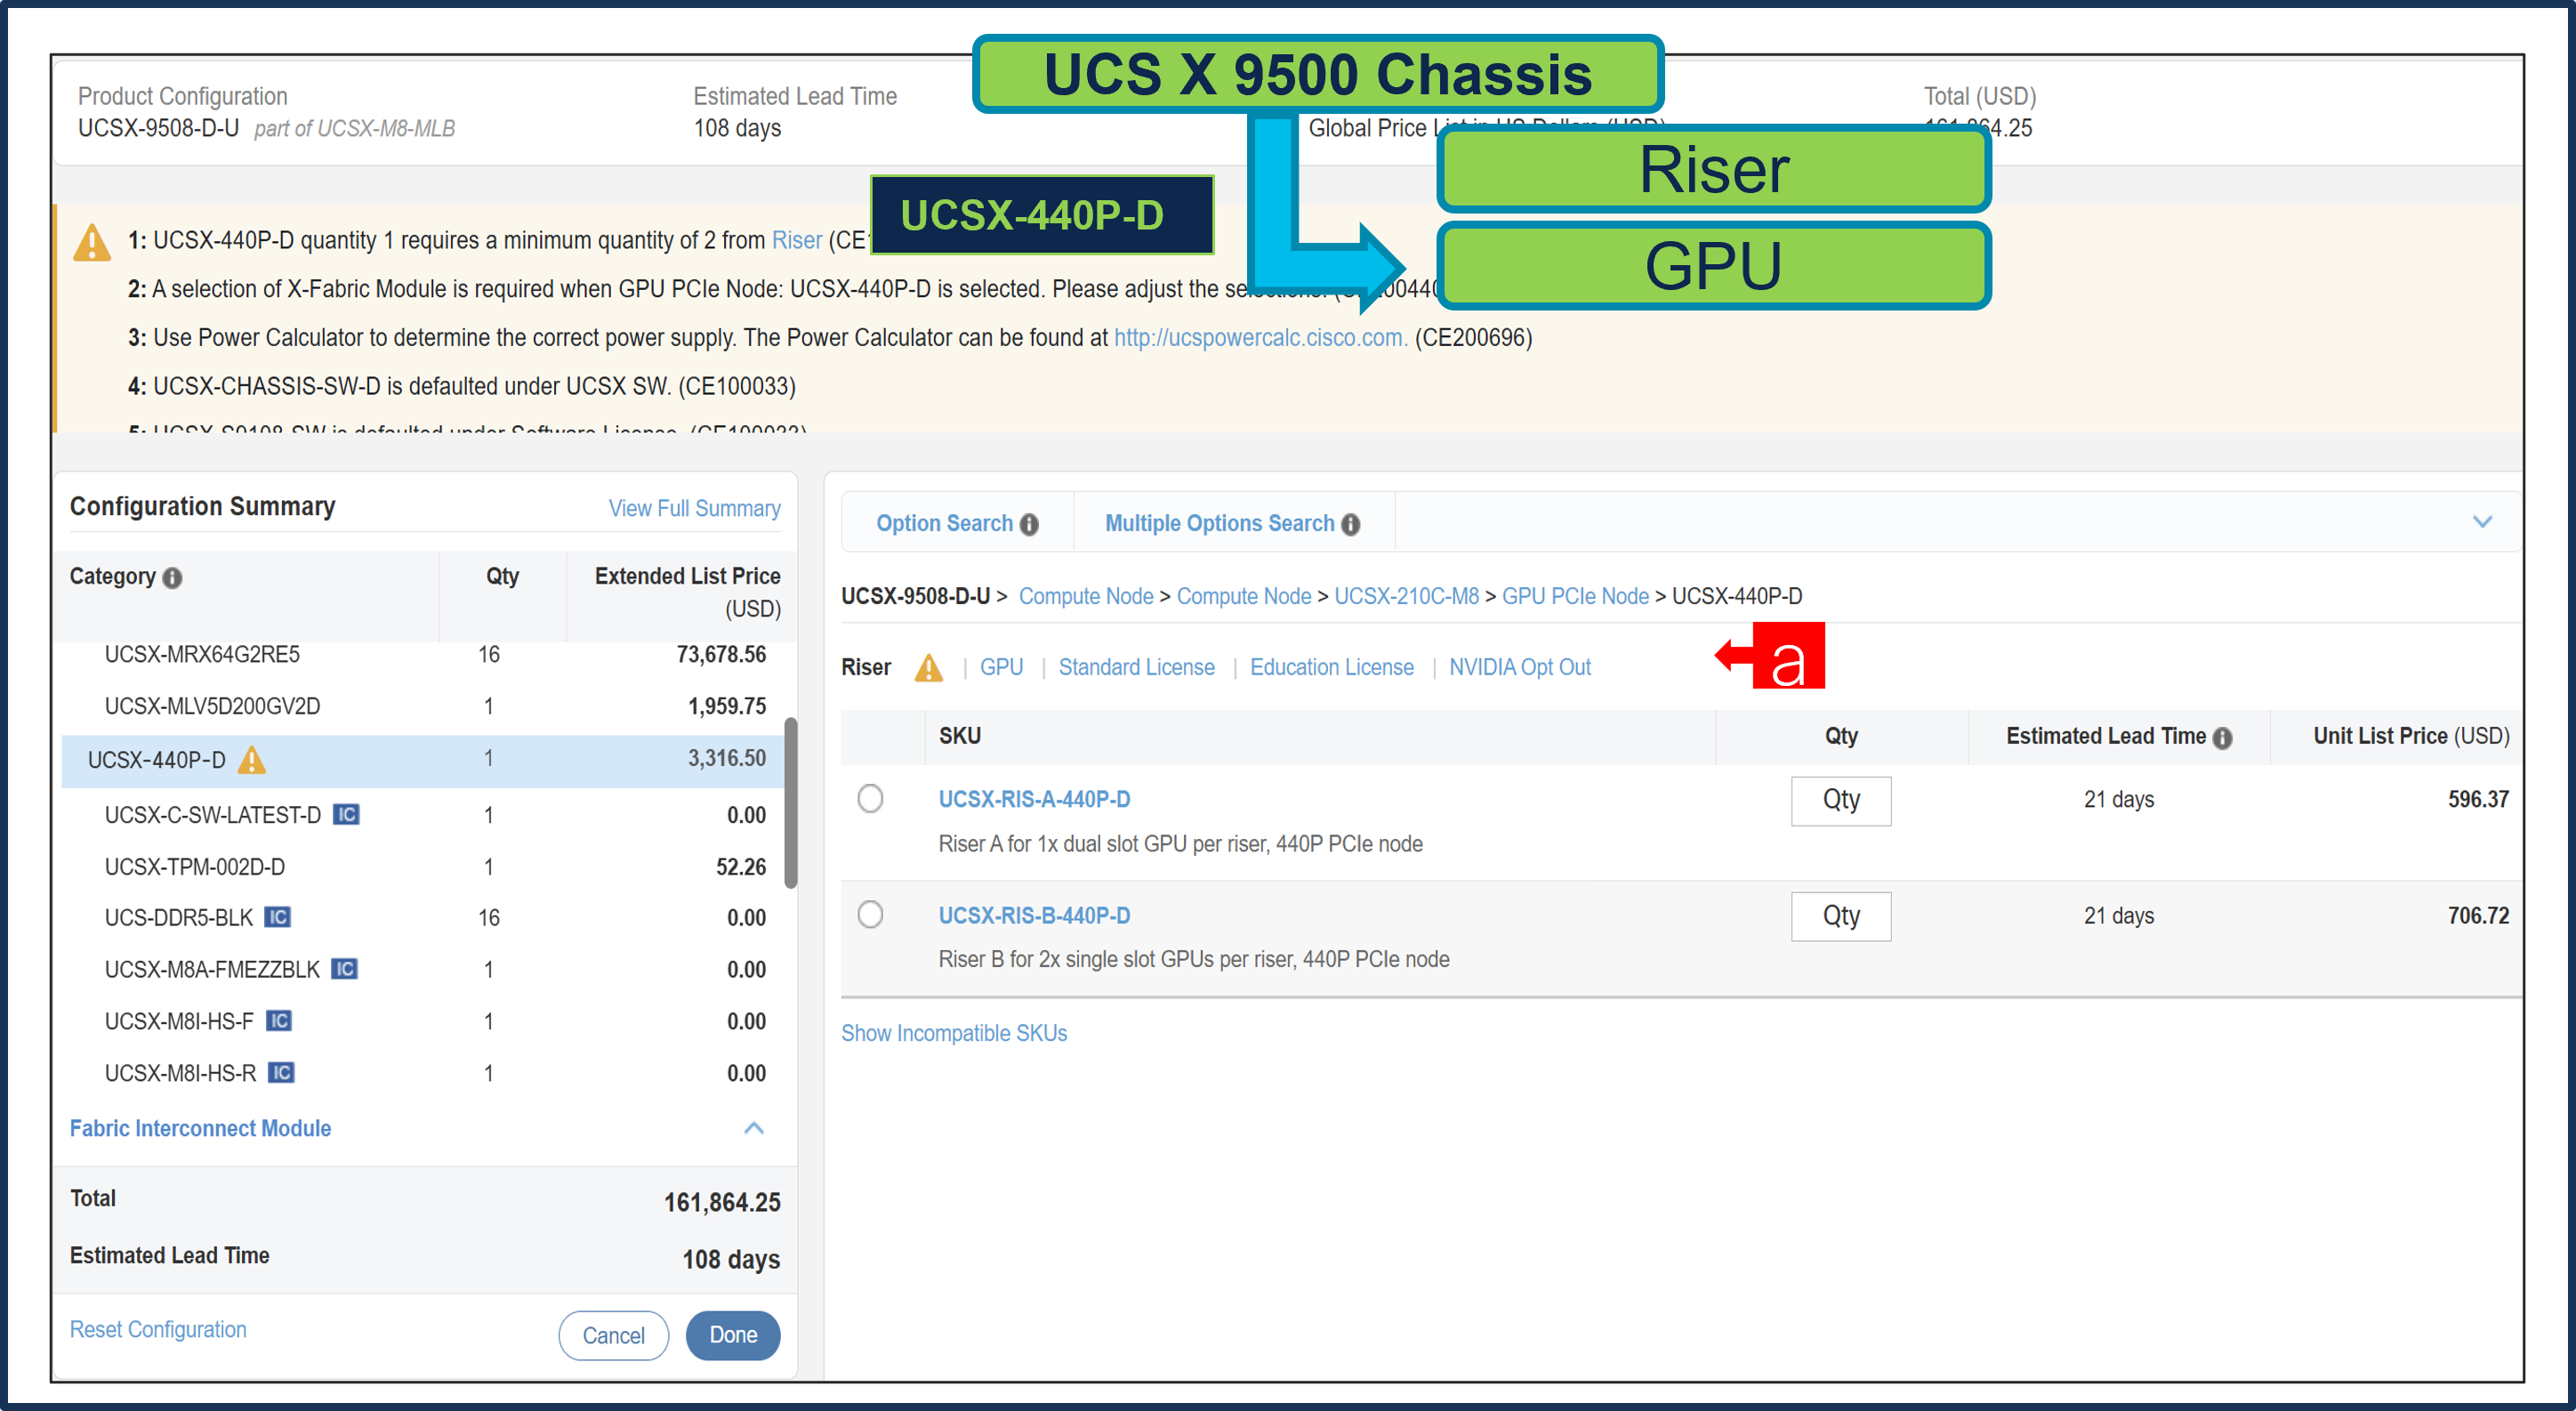This screenshot has height=1411, width=2576.
Task: Click the Qty field for UCSX-RIS-A-440P-D
Action: (x=1840, y=800)
